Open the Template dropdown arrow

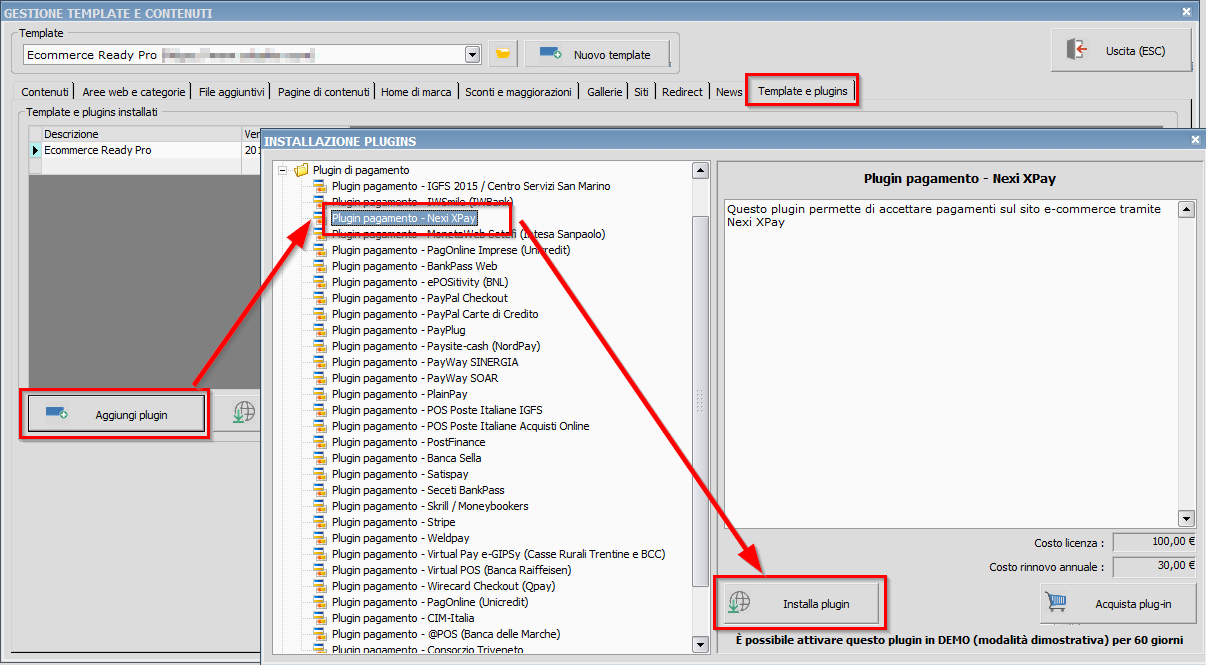tap(473, 54)
